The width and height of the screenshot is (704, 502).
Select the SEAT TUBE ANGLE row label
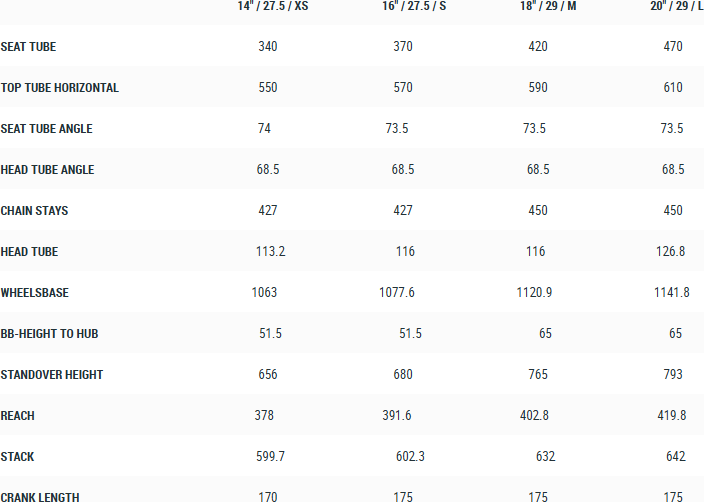point(47,129)
